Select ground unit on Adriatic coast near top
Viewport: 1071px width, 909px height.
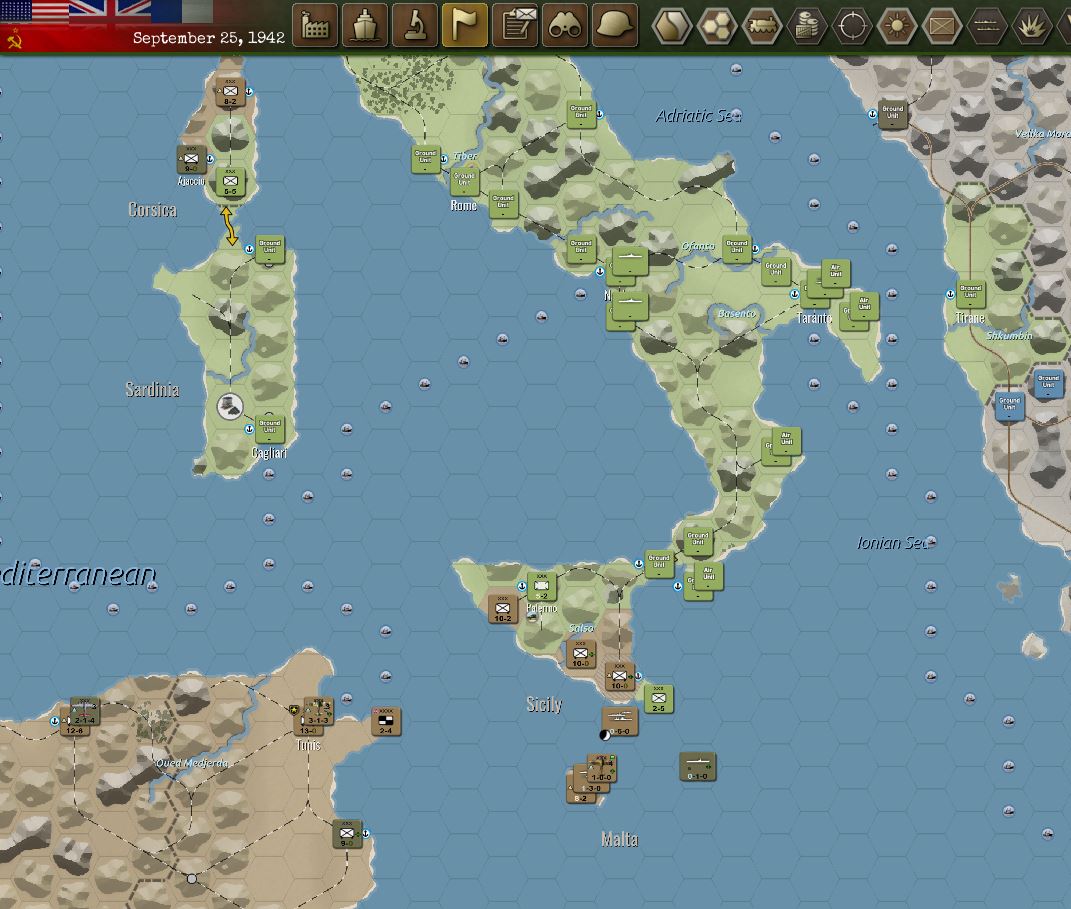coord(581,114)
